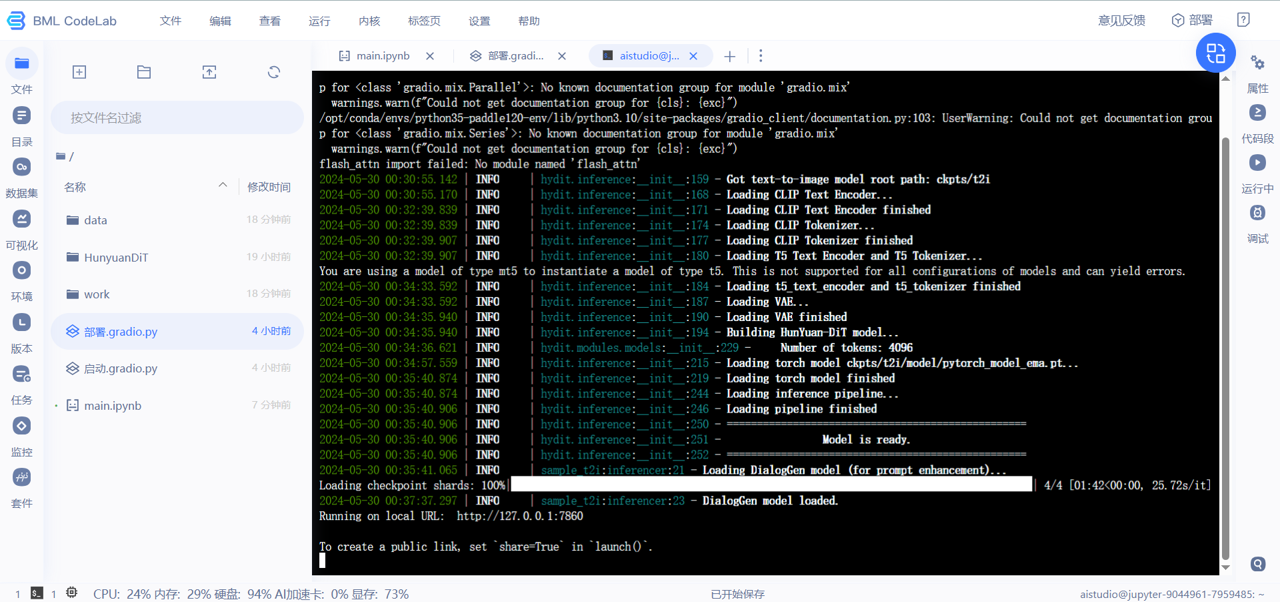Add a new tab with plus button
The height and width of the screenshot is (602, 1280).
tap(730, 56)
